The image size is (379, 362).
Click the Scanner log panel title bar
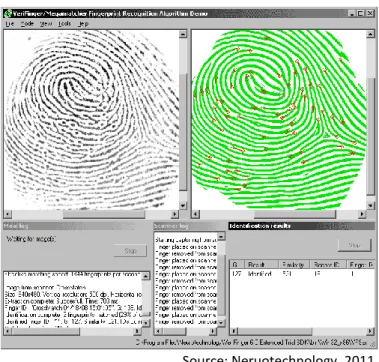[189, 226]
